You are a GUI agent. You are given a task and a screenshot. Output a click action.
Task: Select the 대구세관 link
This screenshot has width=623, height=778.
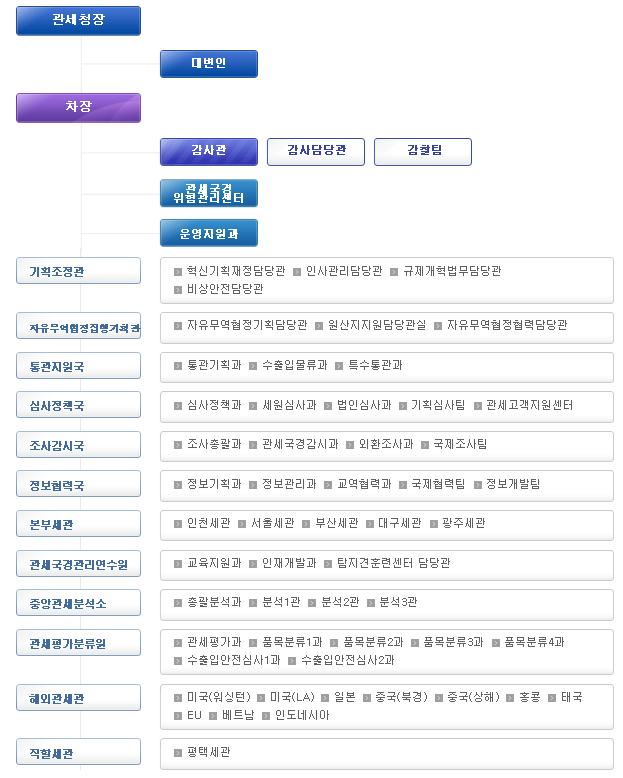(400, 523)
